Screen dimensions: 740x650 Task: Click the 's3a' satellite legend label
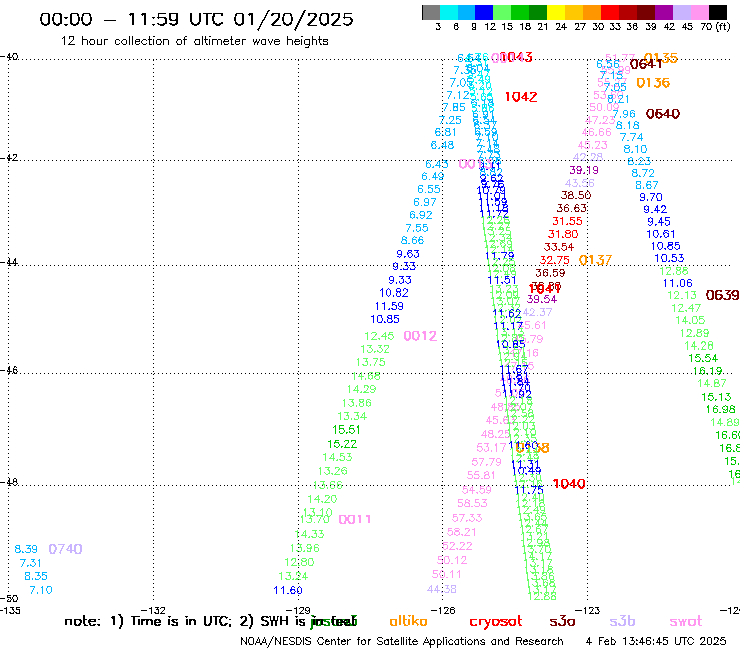(x=563, y=622)
